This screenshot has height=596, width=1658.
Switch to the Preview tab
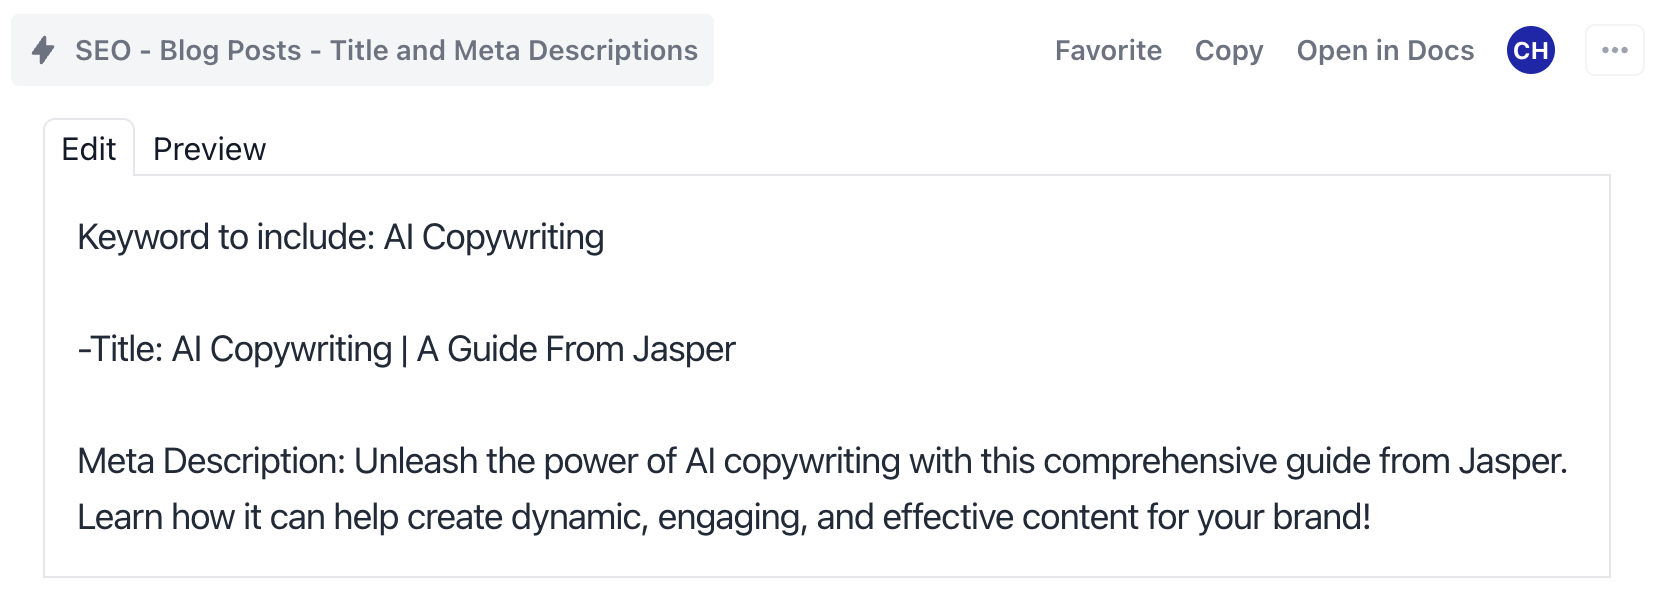(209, 148)
